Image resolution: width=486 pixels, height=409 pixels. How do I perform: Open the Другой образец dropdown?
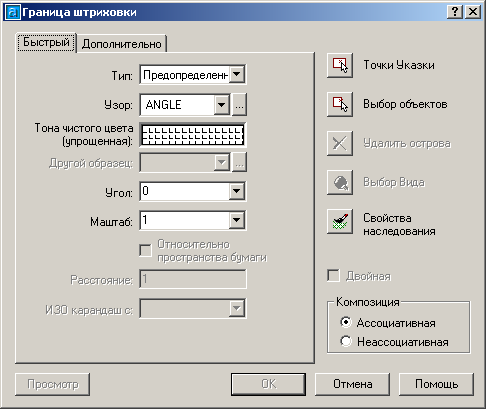221,163
